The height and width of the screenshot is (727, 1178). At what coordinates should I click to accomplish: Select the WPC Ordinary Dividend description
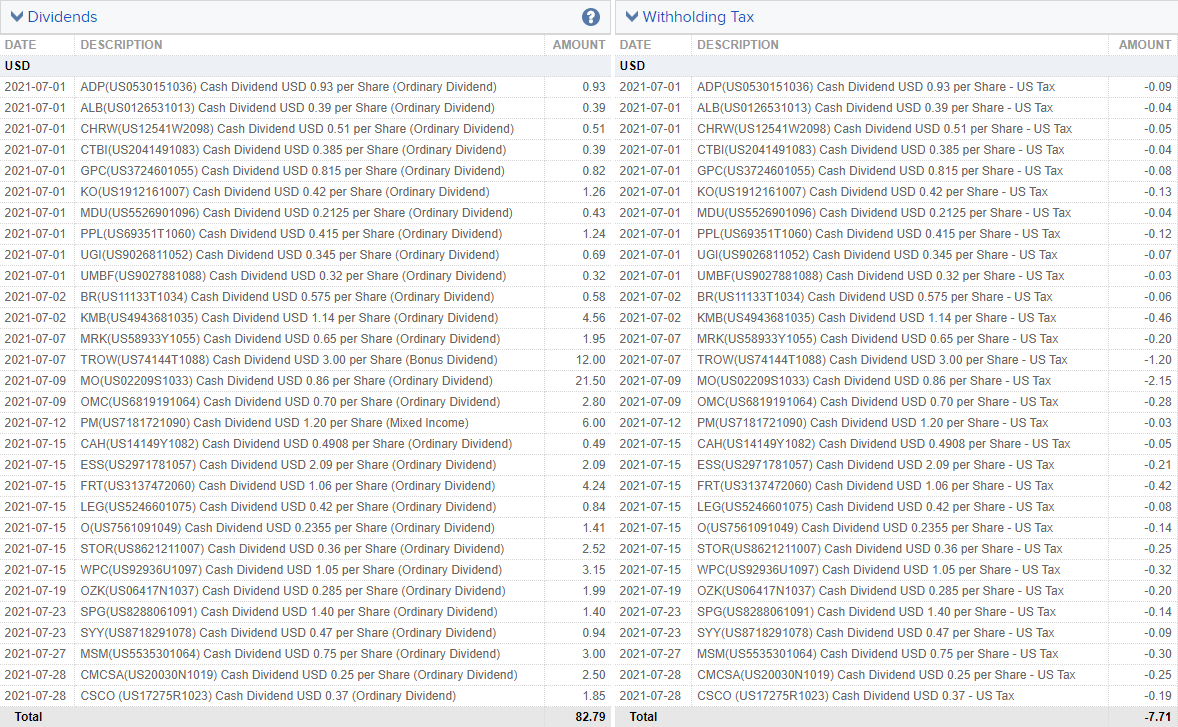[x=291, y=571]
